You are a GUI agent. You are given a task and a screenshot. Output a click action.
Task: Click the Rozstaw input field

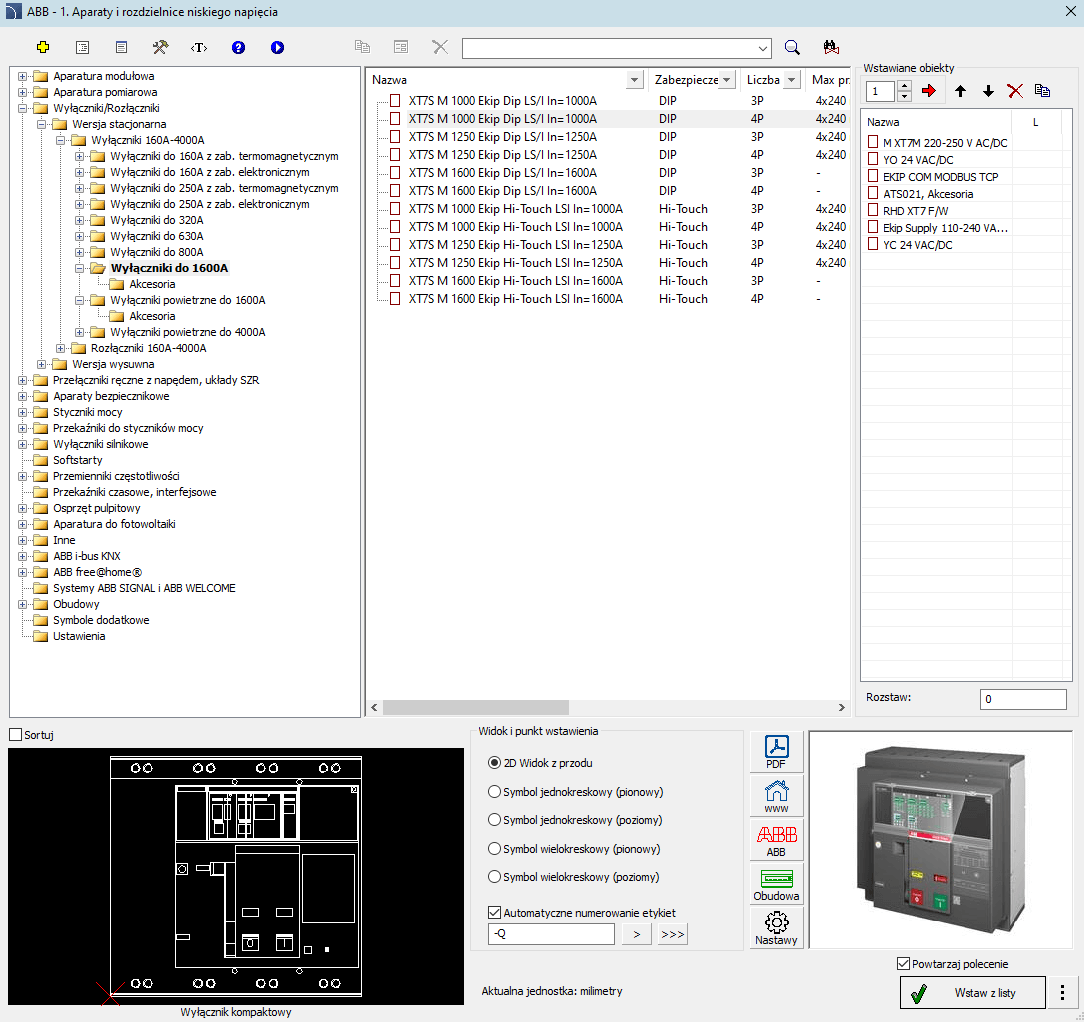pos(1023,699)
